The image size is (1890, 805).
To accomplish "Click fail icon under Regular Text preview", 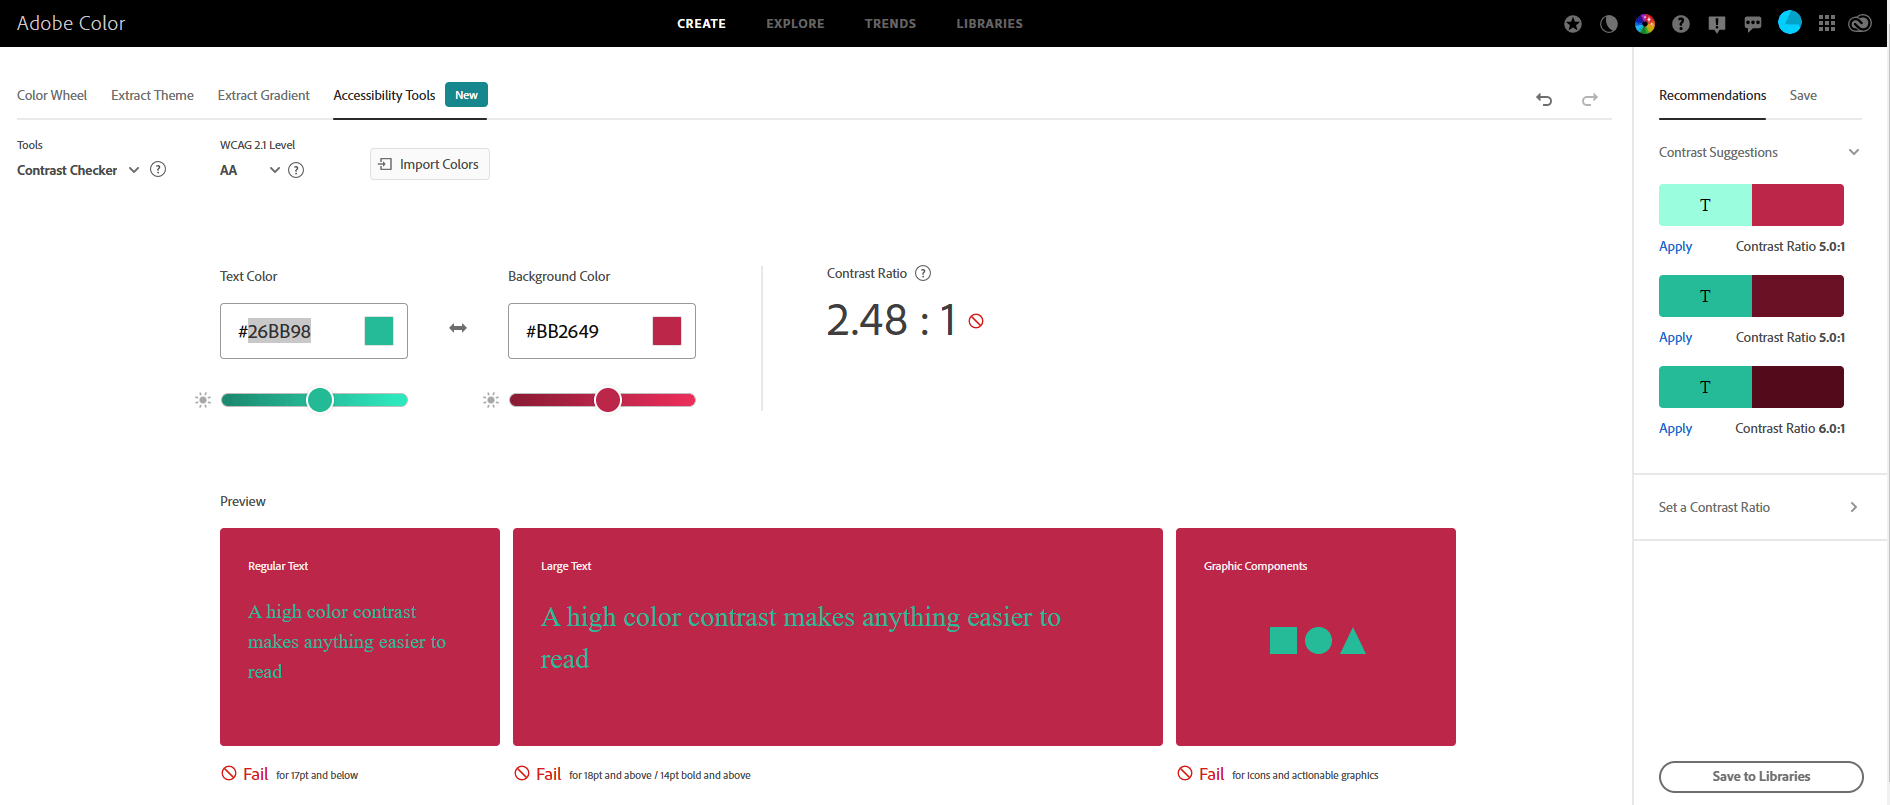I will (229, 773).
